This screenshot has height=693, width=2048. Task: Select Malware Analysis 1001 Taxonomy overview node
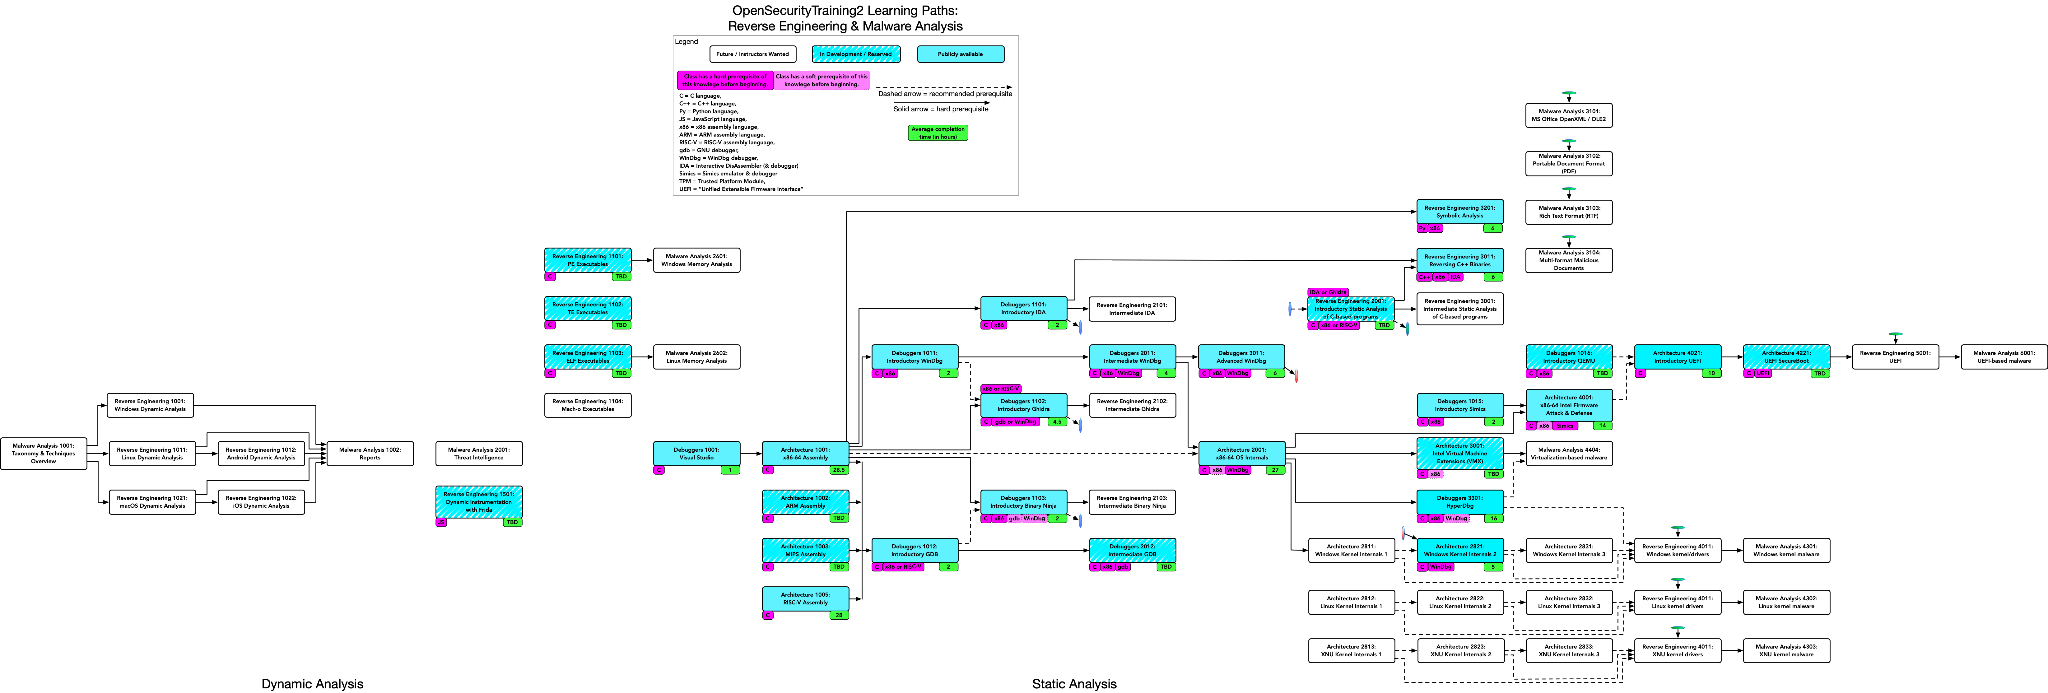click(44, 453)
